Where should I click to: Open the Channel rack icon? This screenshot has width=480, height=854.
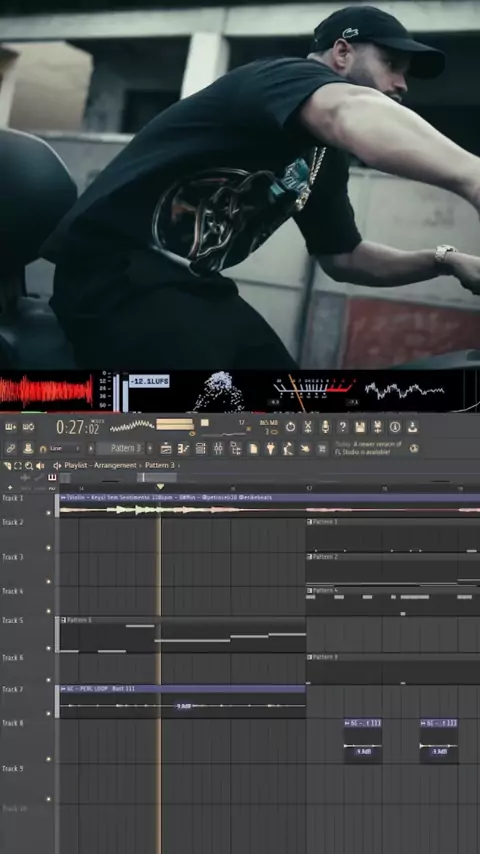201,448
